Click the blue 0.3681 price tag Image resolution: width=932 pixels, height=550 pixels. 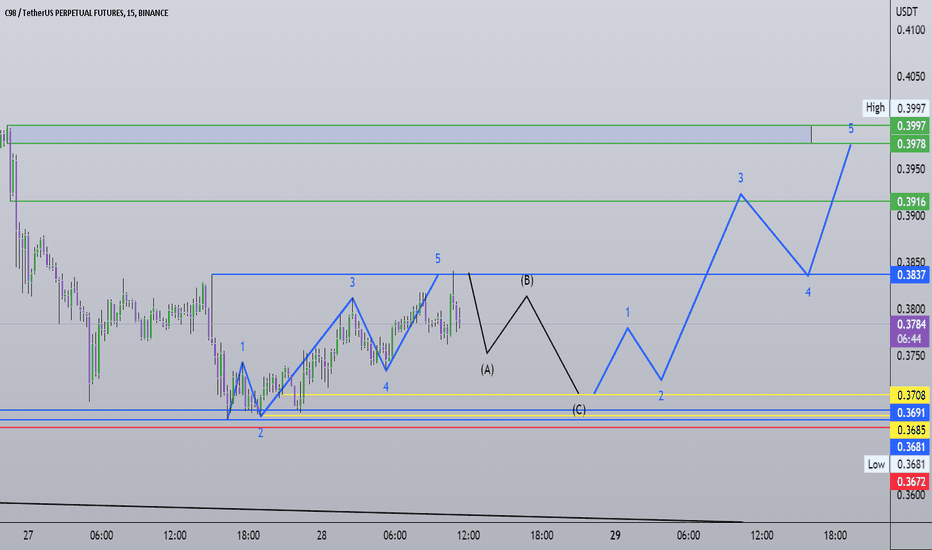click(910, 447)
